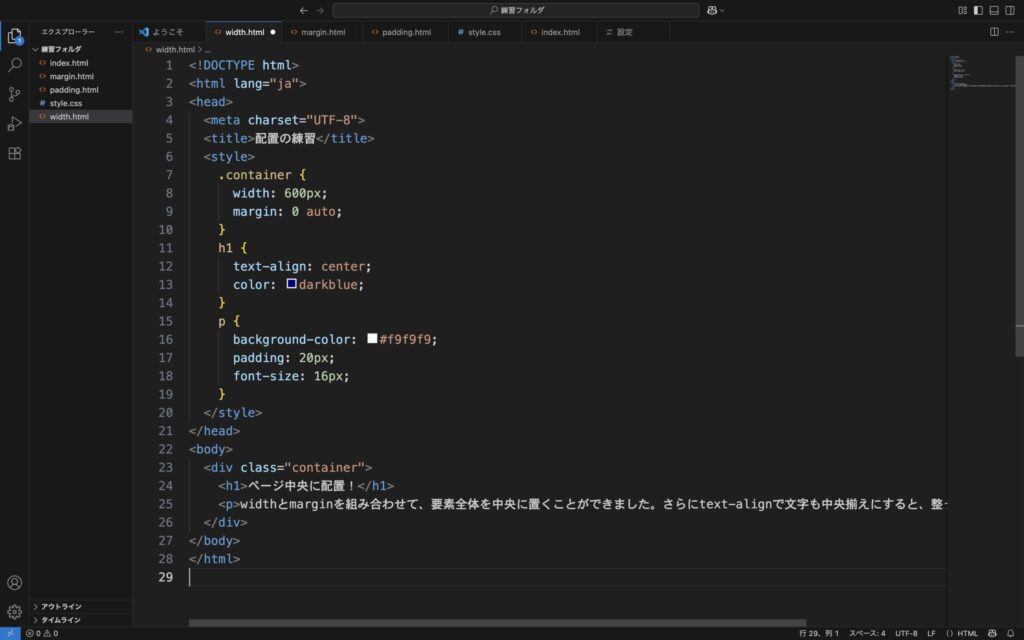Toggle the primary side bar
The height and width of the screenshot is (640, 1024).
pyautogui.click(x=978, y=10)
